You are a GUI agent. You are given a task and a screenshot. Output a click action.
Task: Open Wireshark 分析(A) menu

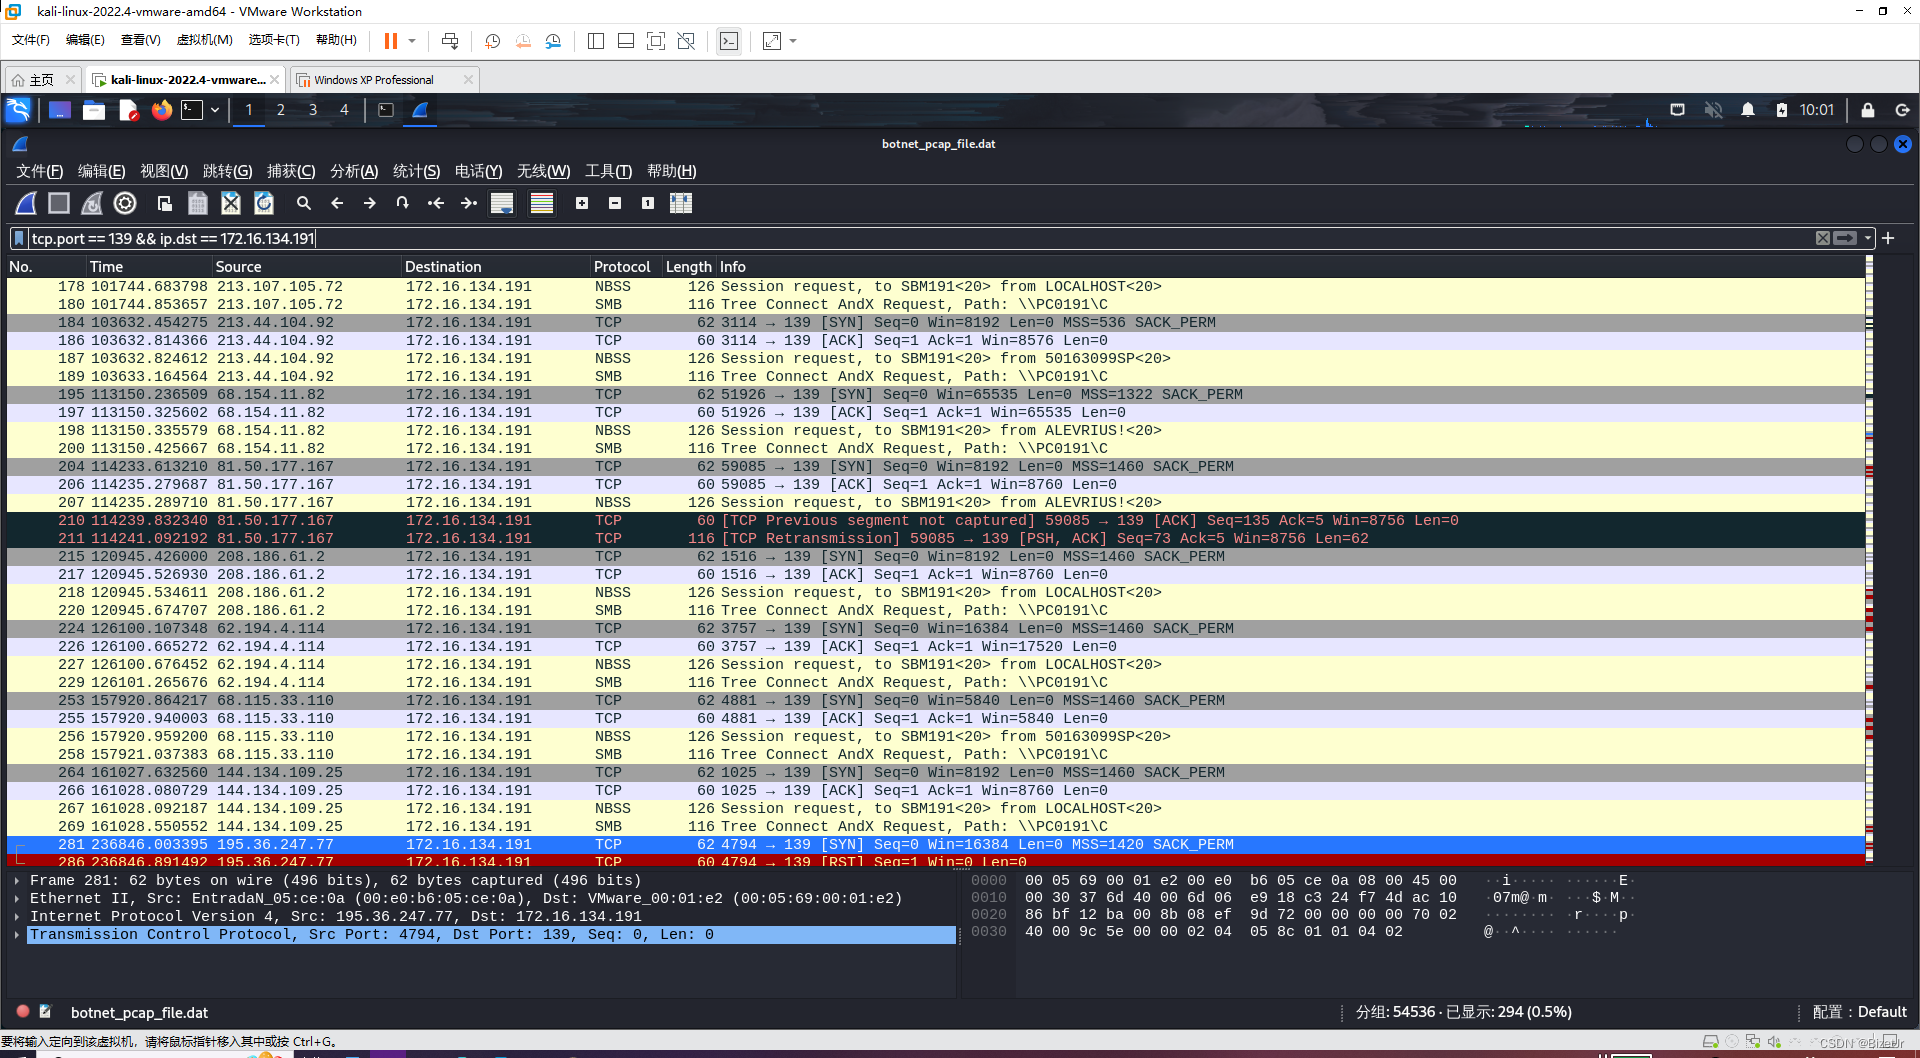pos(354,171)
